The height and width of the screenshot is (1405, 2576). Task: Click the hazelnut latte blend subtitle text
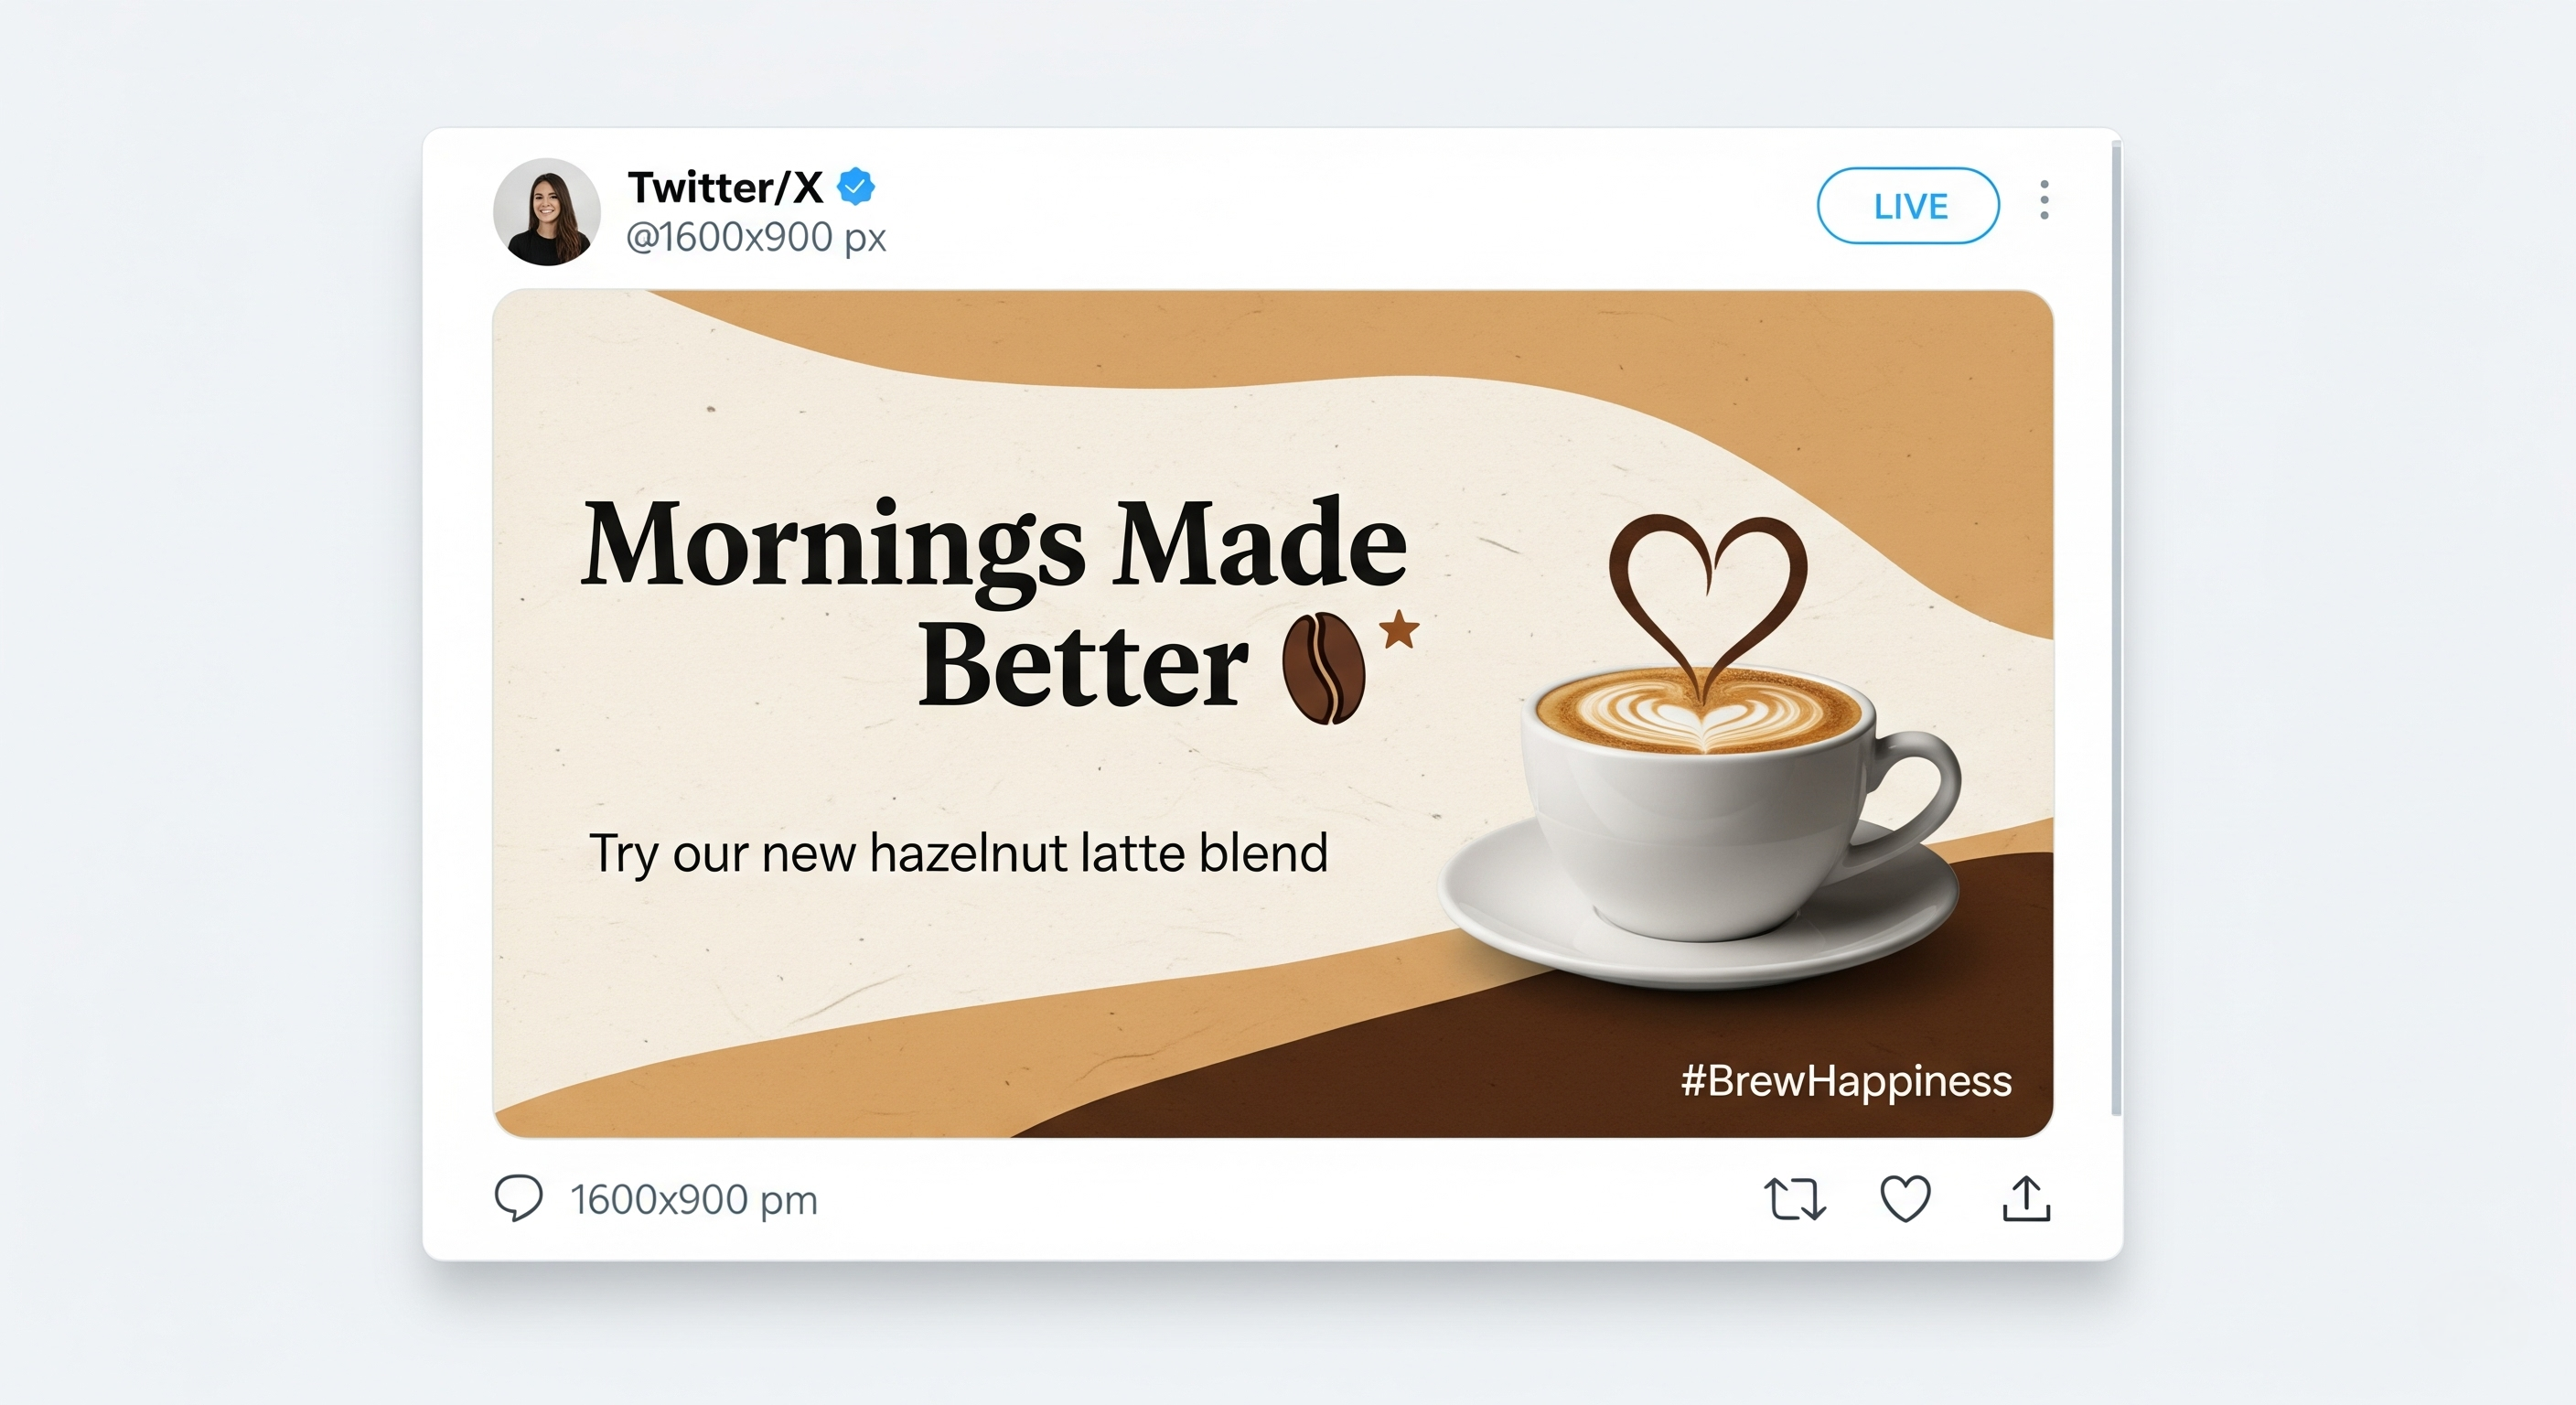pos(958,854)
